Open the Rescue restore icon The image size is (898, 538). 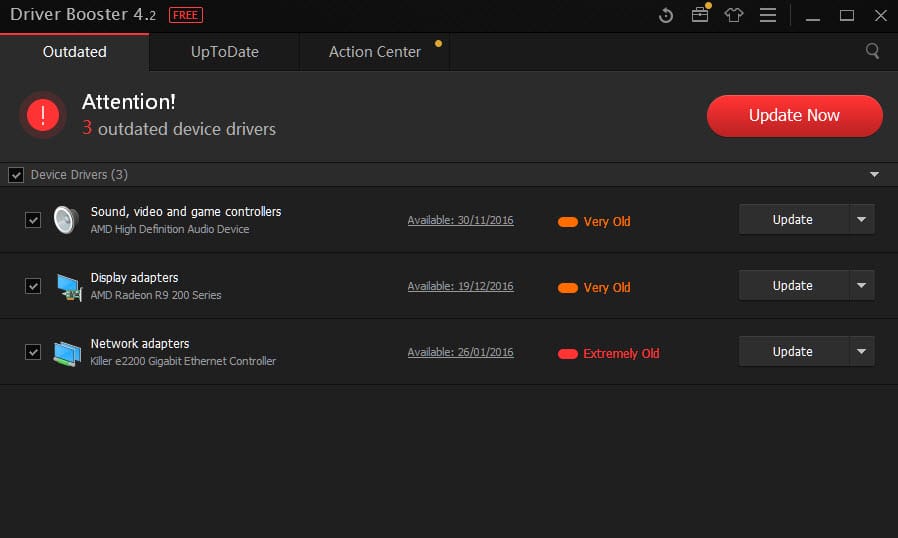point(667,16)
